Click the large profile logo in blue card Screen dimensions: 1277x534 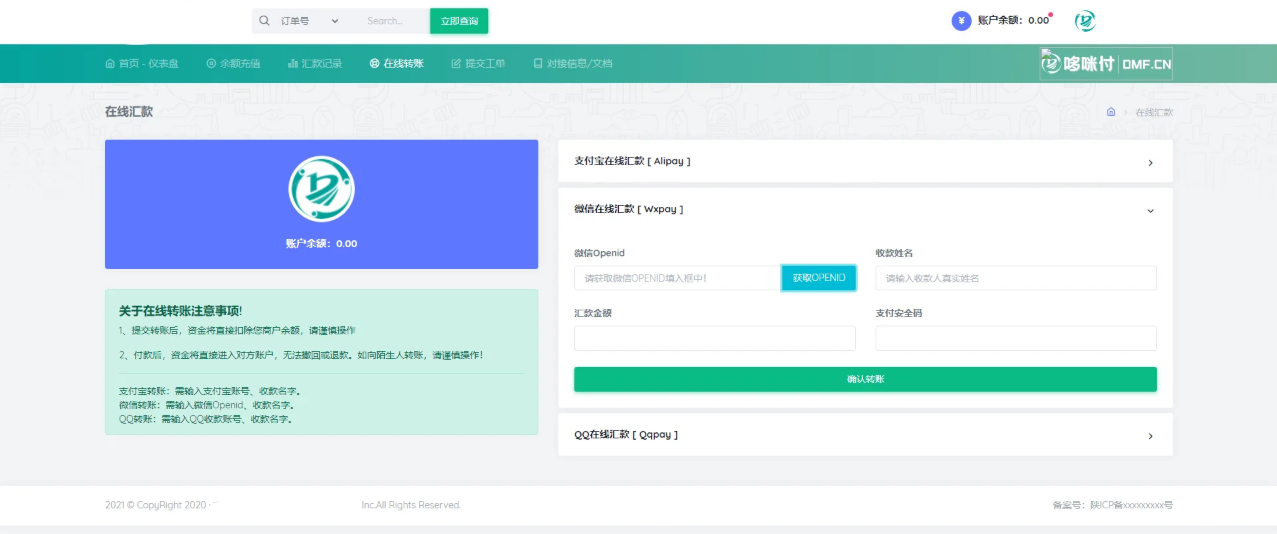tap(321, 189)
